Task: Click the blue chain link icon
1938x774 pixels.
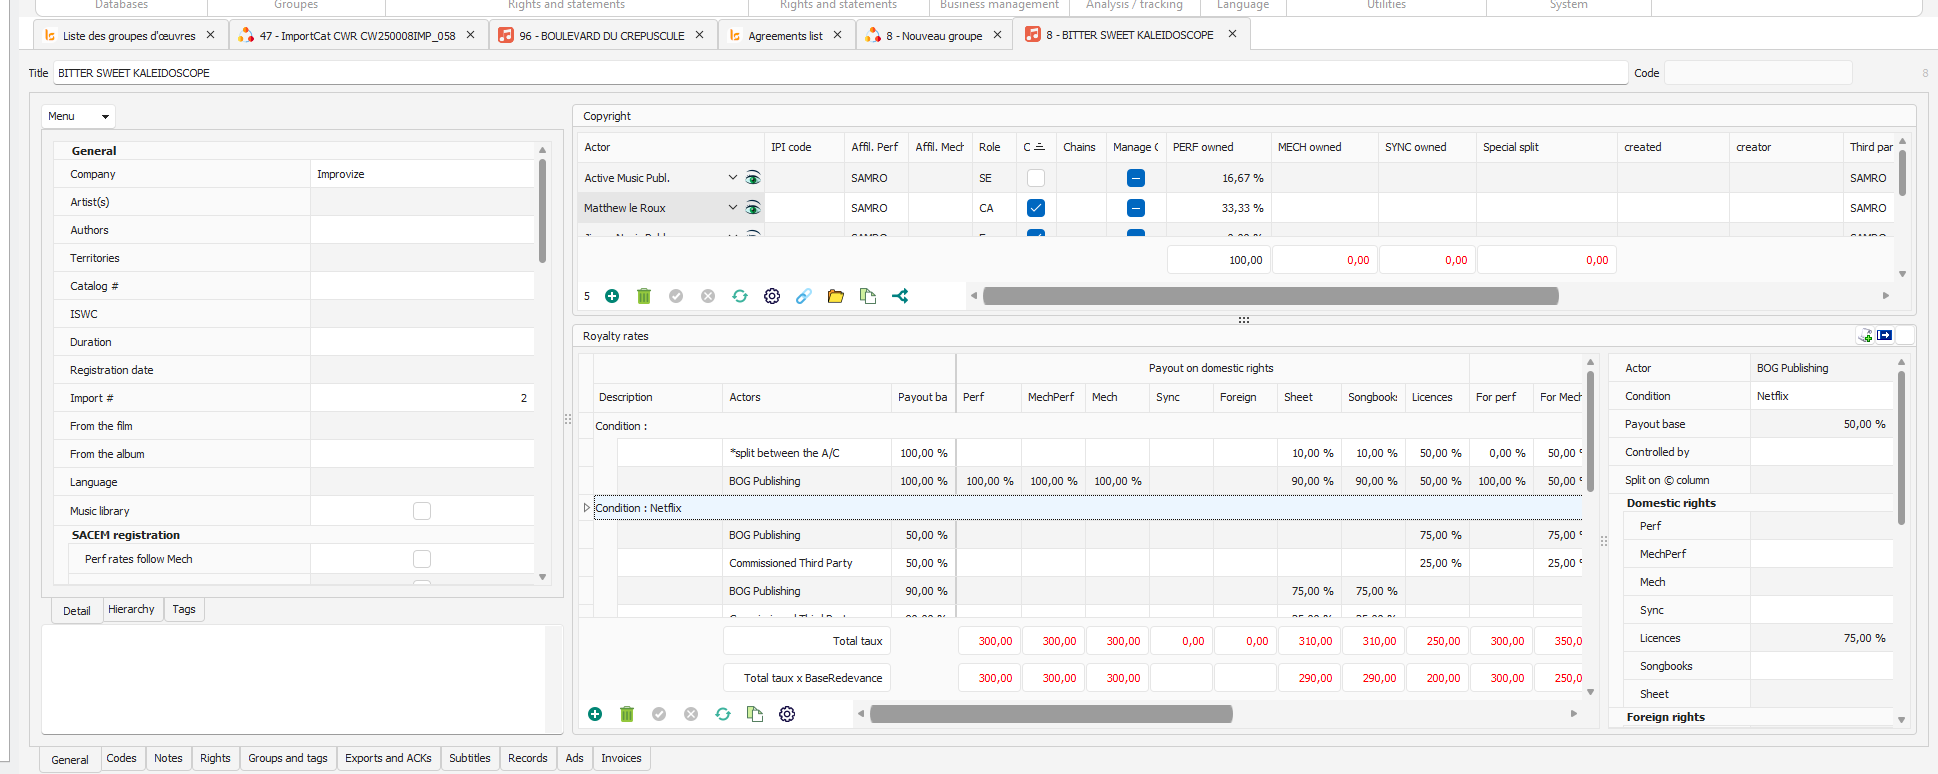Action: pos(804,296)
